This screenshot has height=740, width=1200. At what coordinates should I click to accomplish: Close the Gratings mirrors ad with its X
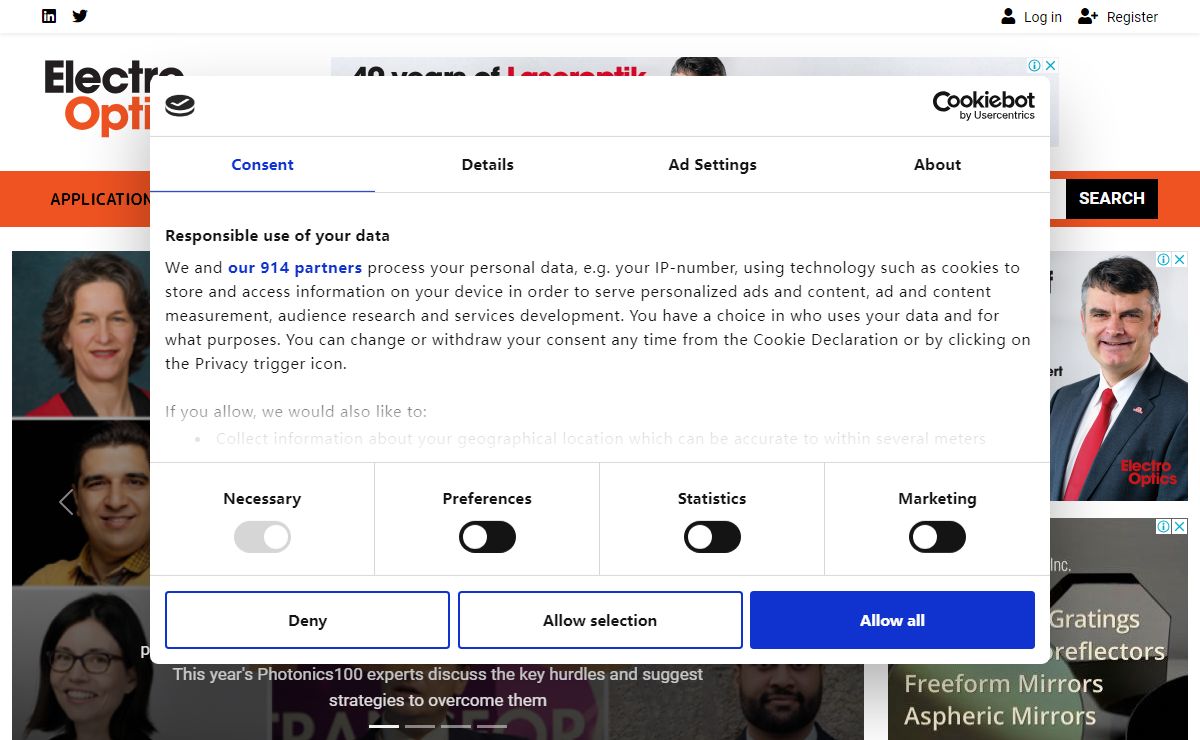tap(1179, 526)
